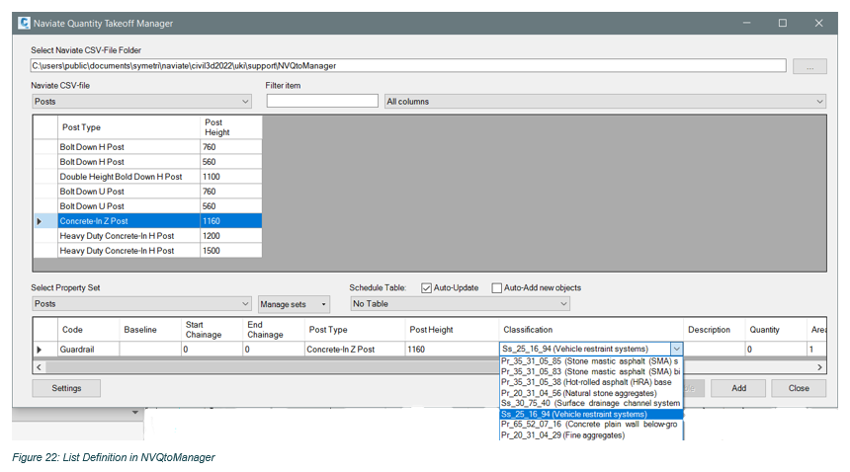Select Bolt Down H Post row with 760

point(147,147)
